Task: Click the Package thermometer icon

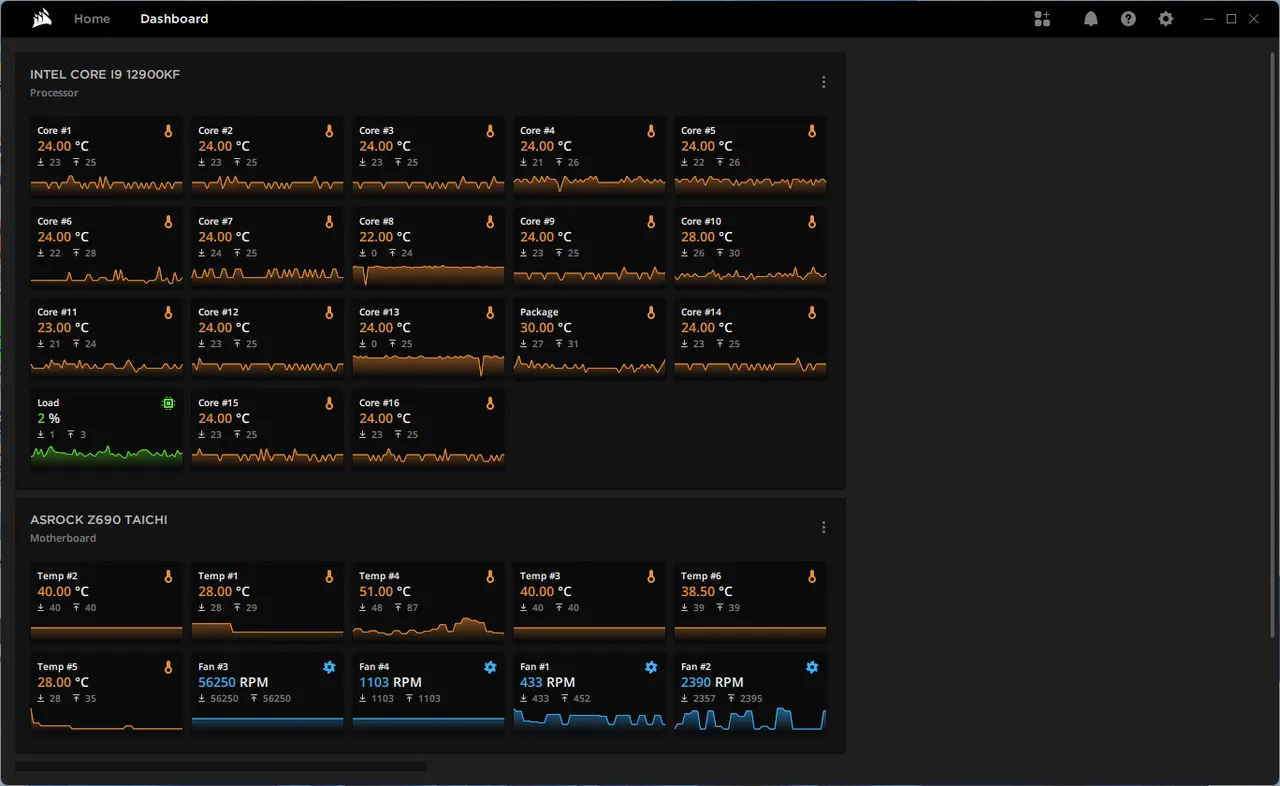Action: [x=651, y=313]
